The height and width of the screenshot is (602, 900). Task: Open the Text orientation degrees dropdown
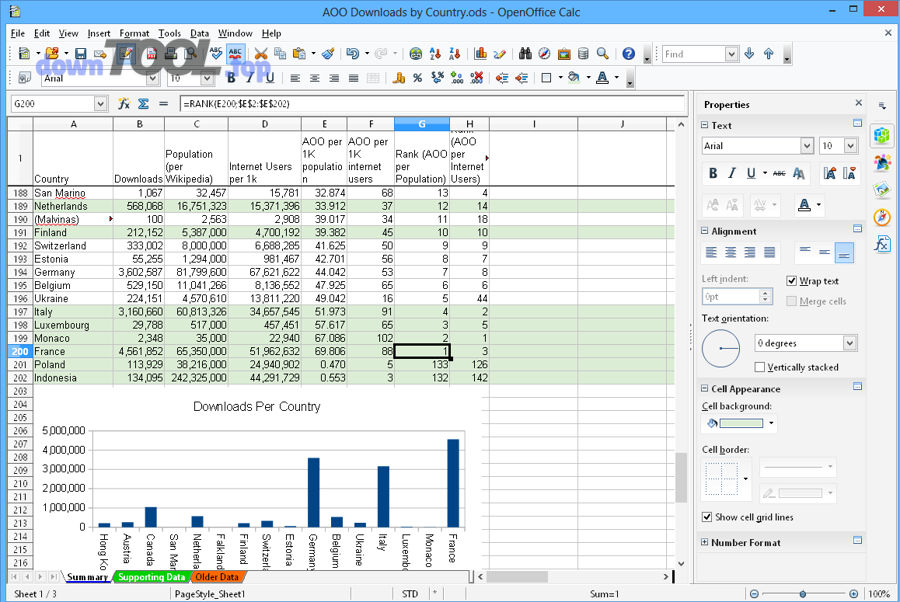pyautogui.click(x=850, y=343)
